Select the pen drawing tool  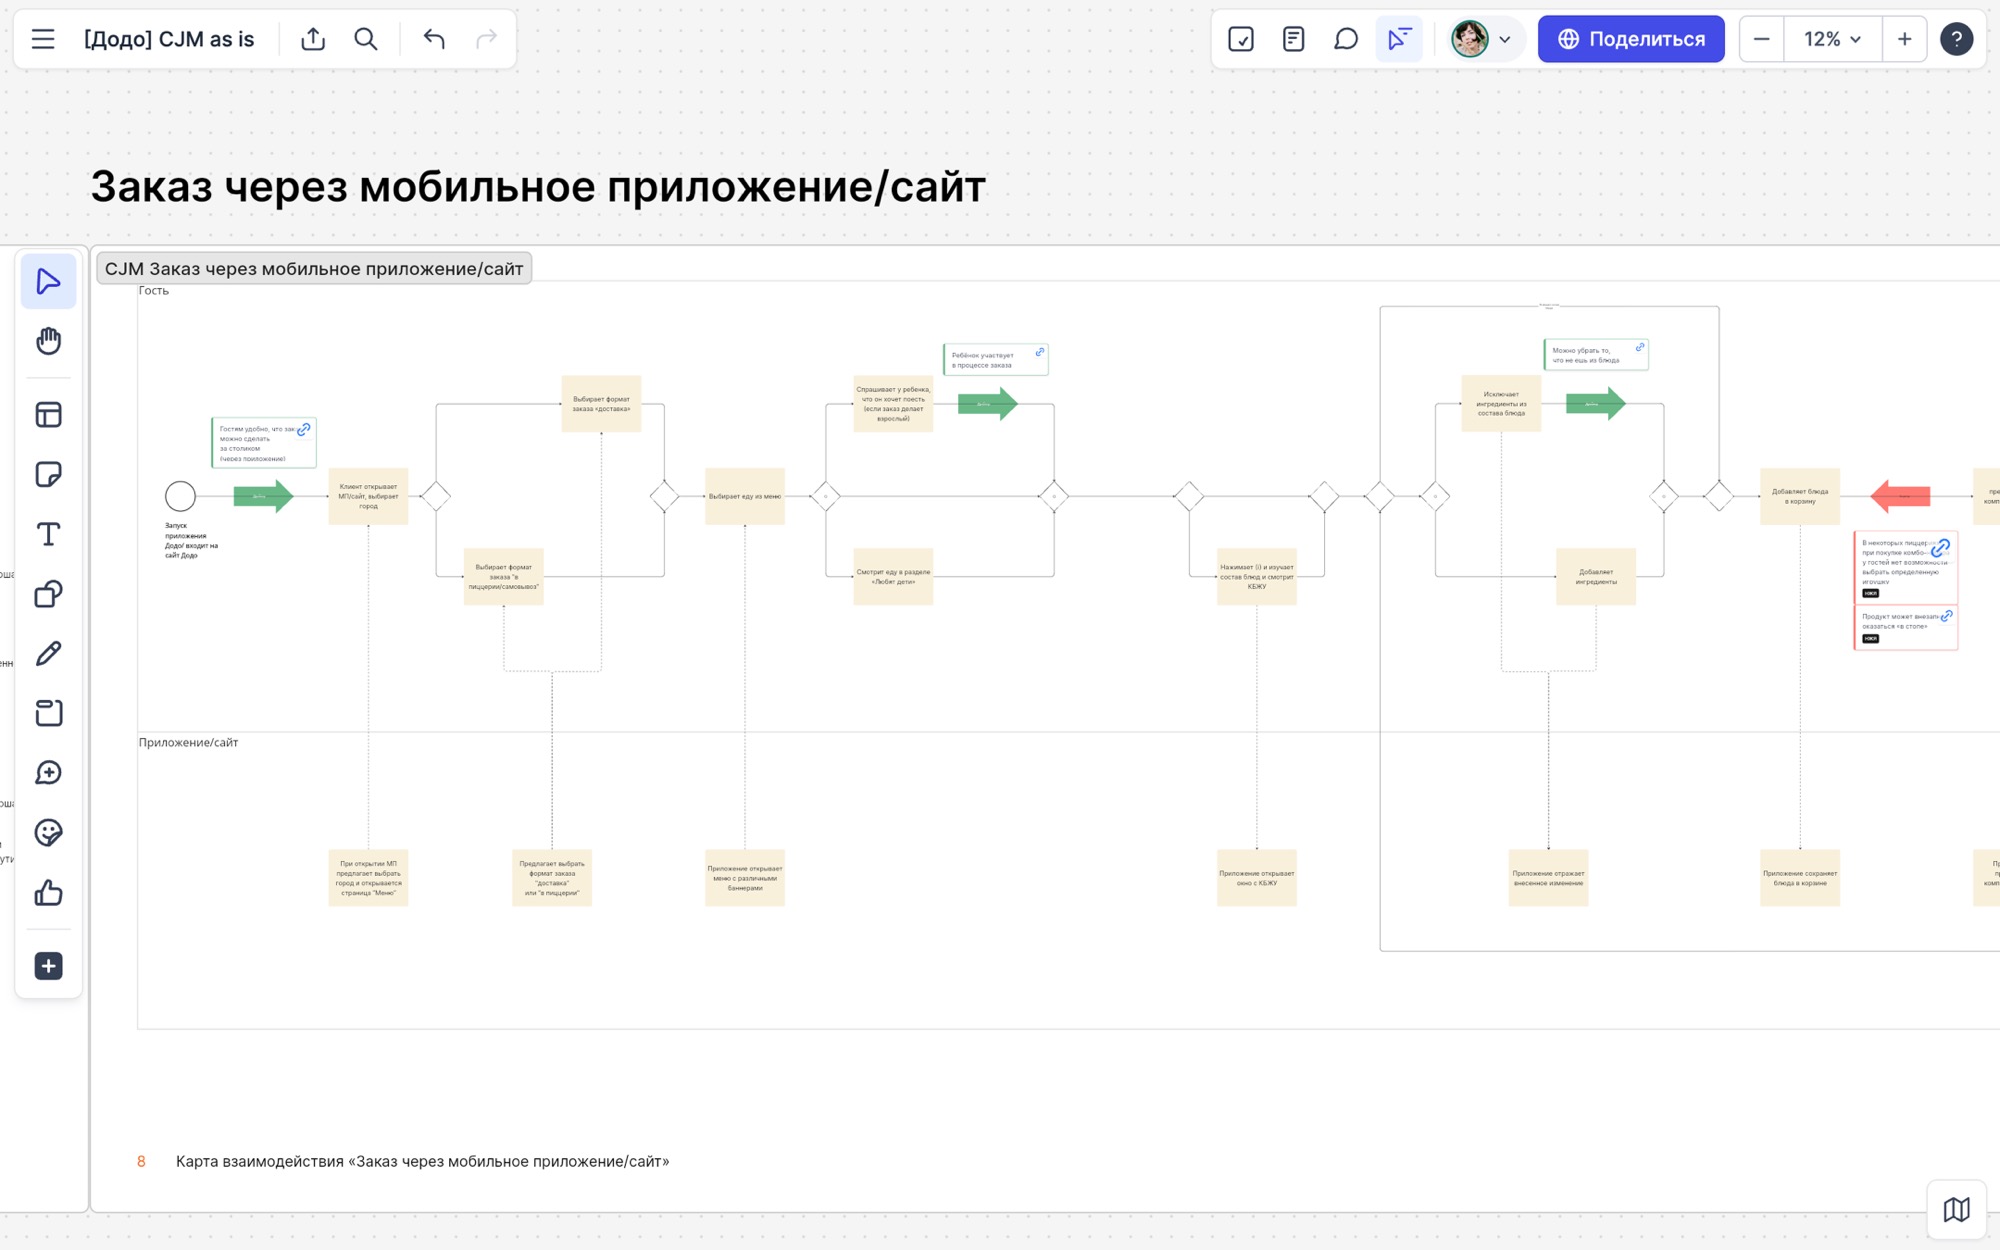click(x=48, y=653)
